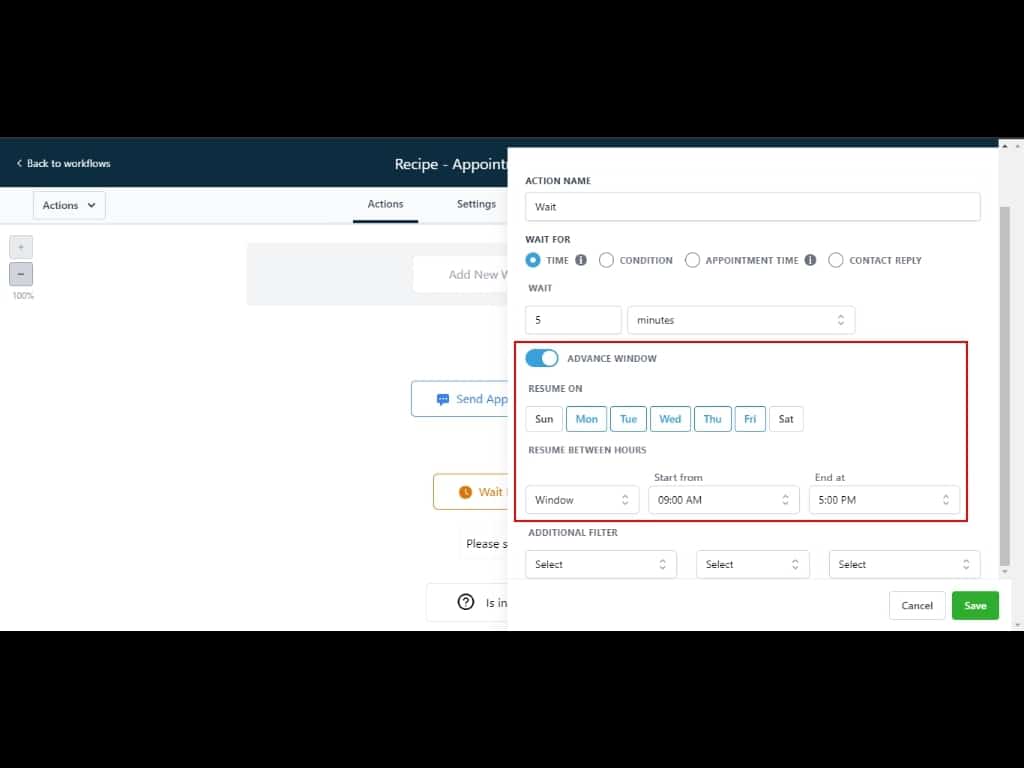Click the Action Name input field
Viewport: 1024px width, 768px height.
(x=752, y=207)
